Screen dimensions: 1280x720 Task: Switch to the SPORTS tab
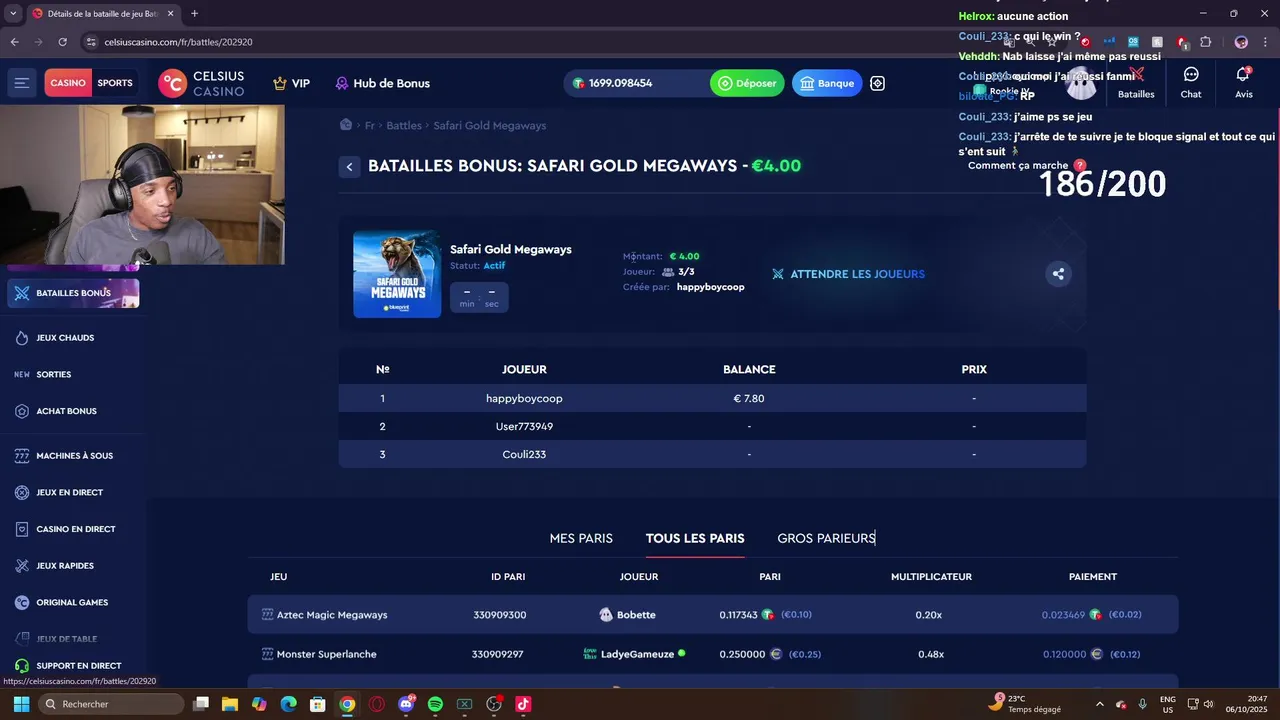pos(115,83)
